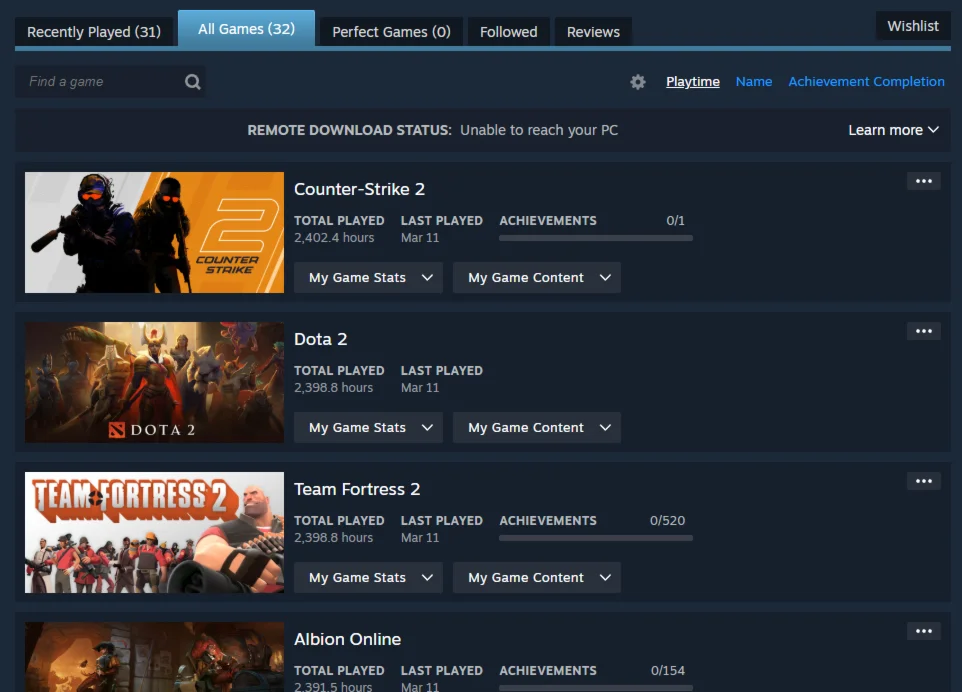The height and width of the screenshot is (692, 962).
Task: Click the Dota 2 game title
Action: (321, 339)
